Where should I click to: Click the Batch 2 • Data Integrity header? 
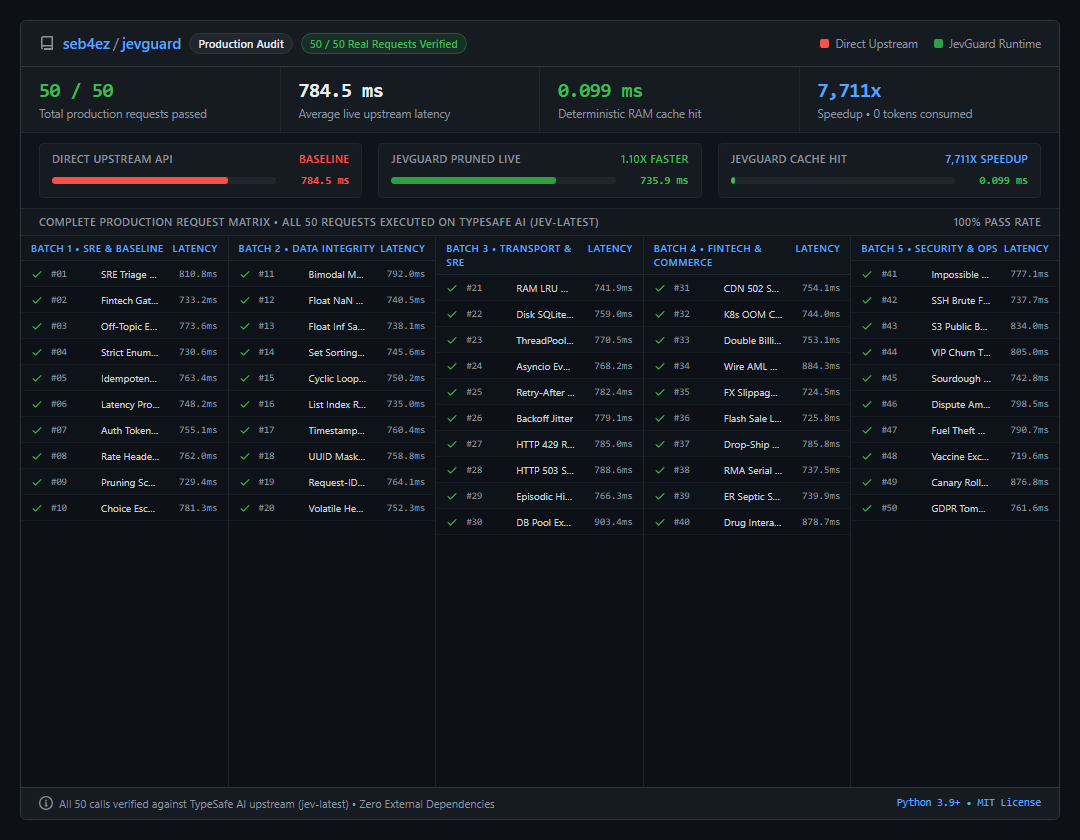tap(307, 249)
